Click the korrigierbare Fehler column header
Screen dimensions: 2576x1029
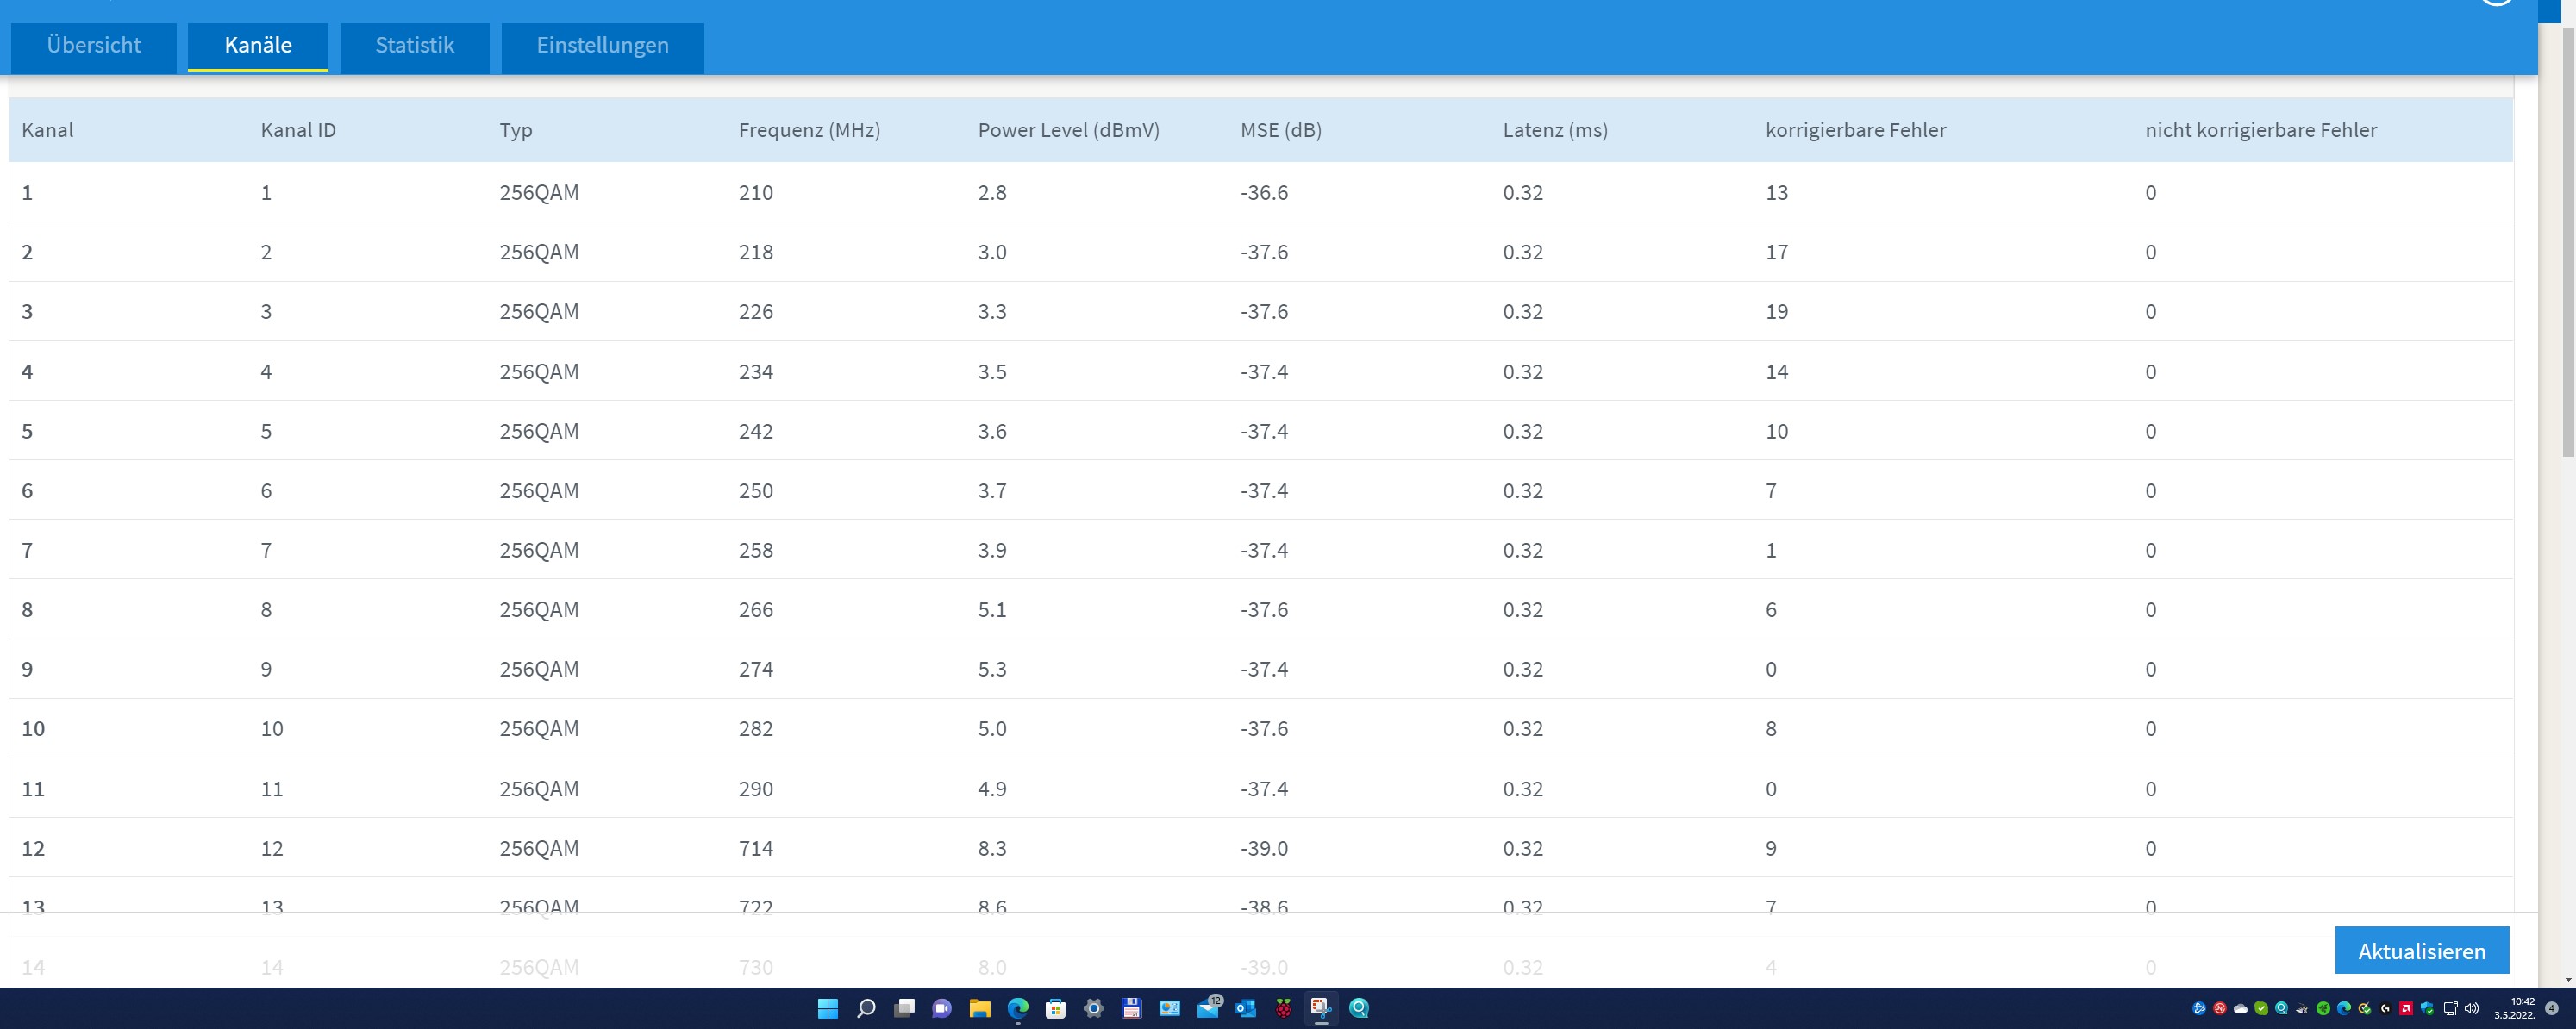[x=1855, y=130]
